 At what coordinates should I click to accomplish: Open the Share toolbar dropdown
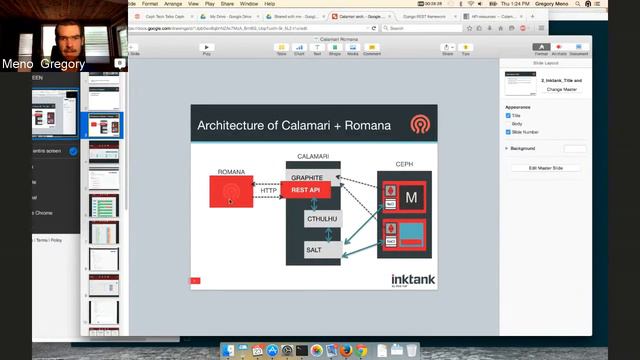[448, 48]
